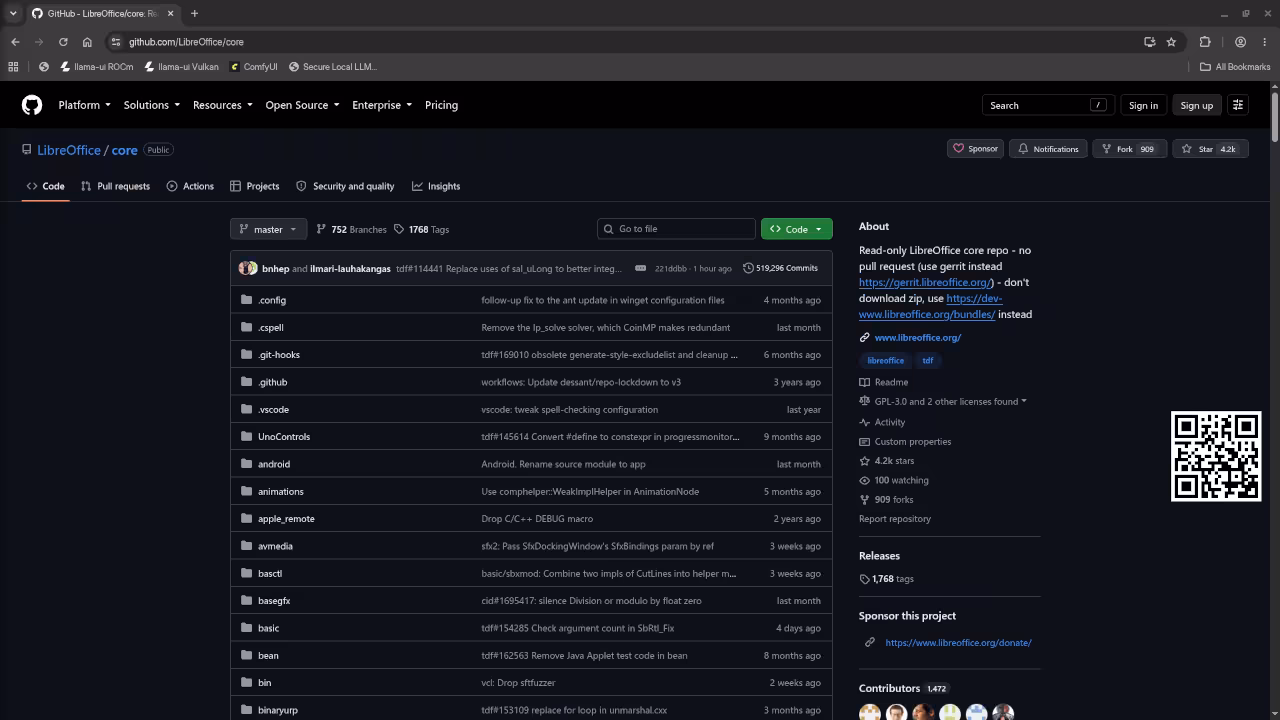This screenshot has height=720, width=1280.
Task: Bookmark this page with the star icon
Action: coord(1171,42)
